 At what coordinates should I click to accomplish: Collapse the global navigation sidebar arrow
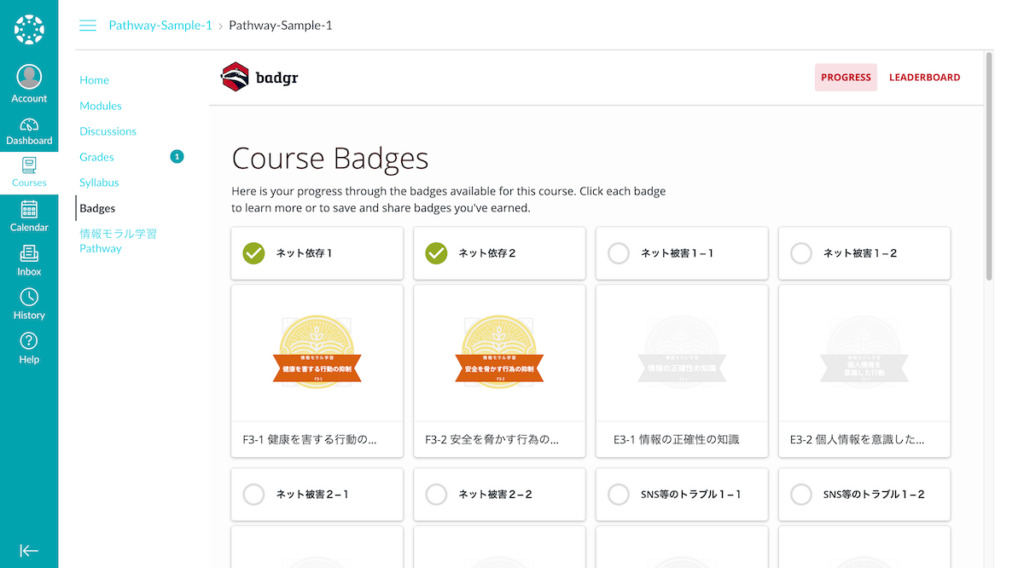coord(29,550)
